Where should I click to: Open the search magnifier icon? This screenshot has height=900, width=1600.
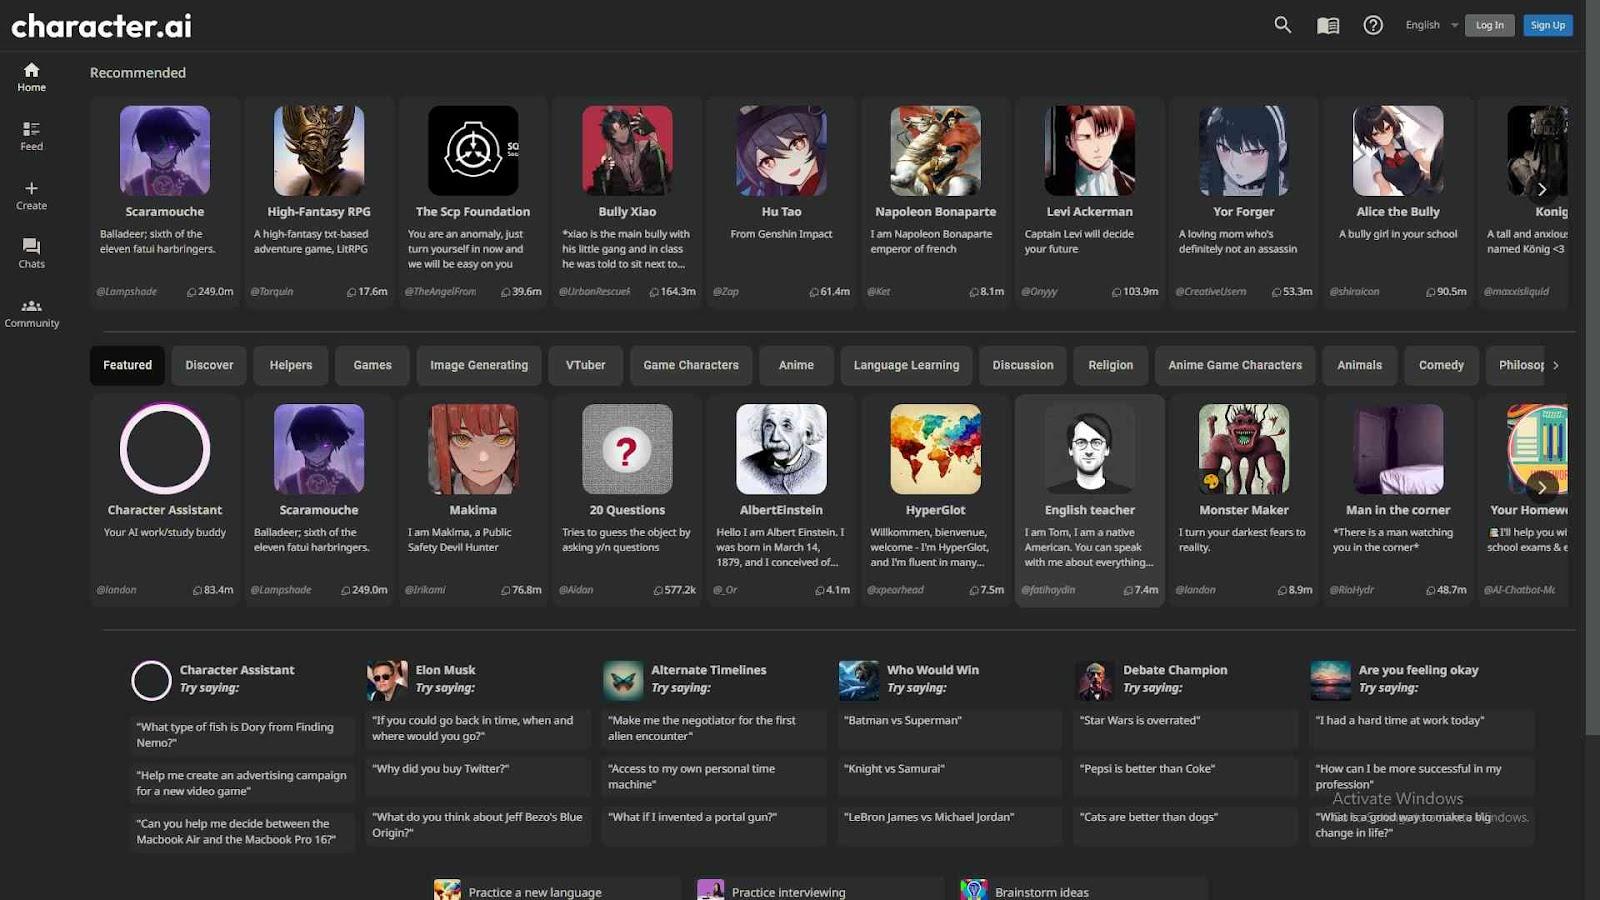pos(1282,25)
